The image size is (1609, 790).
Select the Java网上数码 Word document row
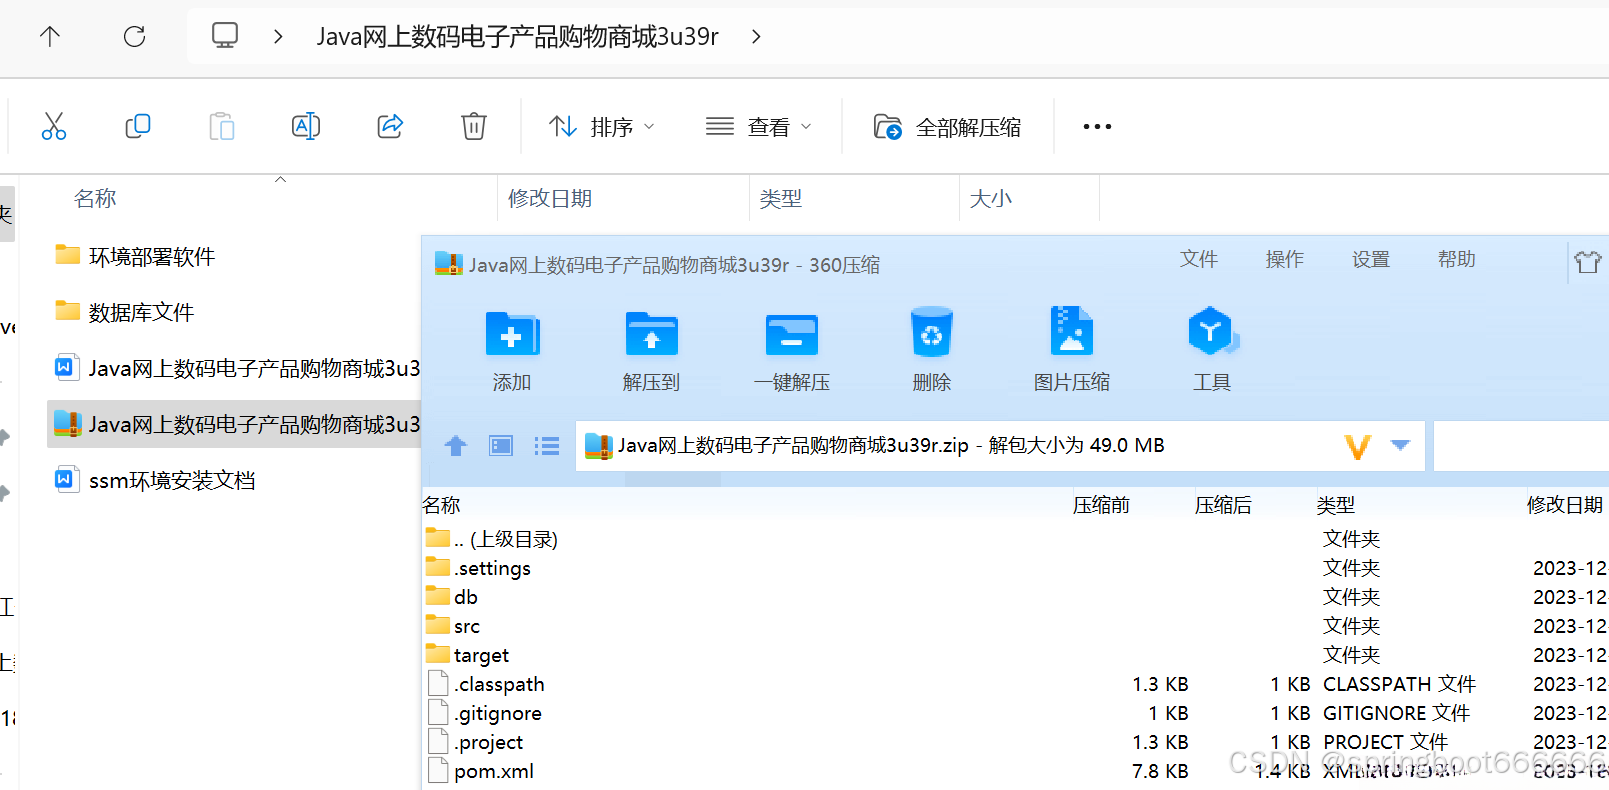click(x=236, y=368)
